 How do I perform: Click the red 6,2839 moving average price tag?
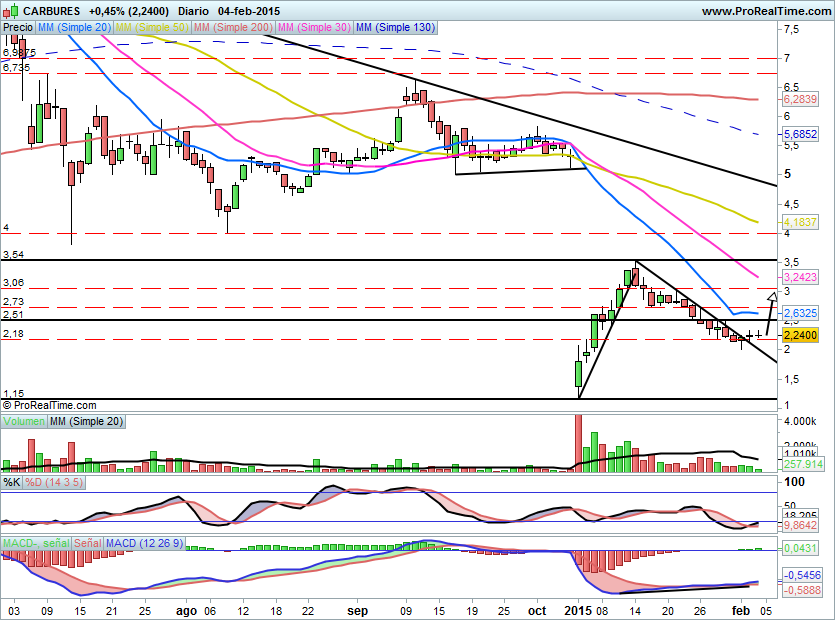tap(800, 100)
